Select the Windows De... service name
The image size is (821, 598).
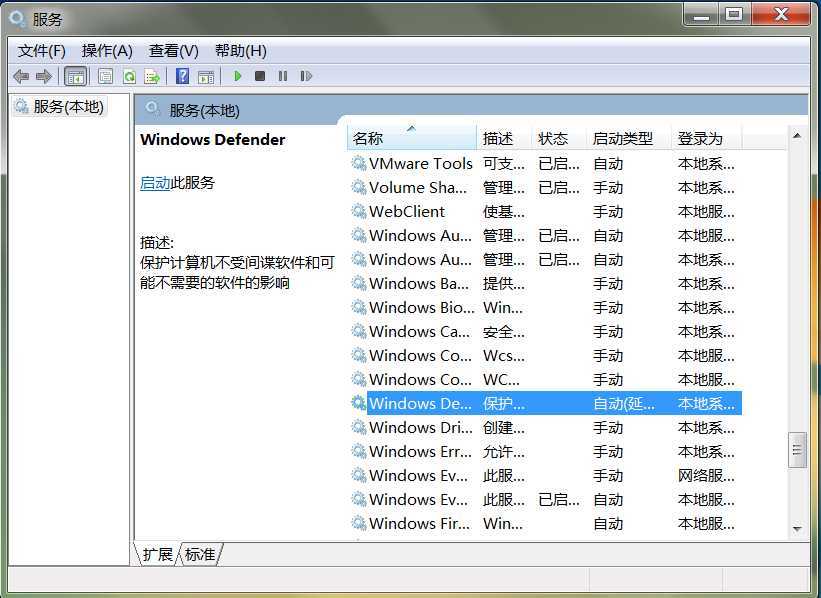pyautogui.click(x=420, y=403)
